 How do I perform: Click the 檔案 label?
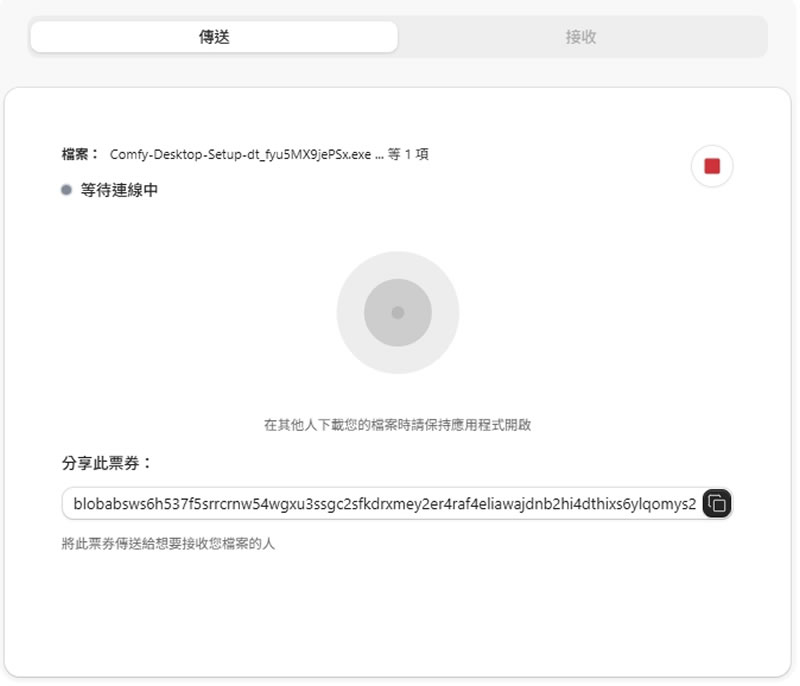click(80, 154)
